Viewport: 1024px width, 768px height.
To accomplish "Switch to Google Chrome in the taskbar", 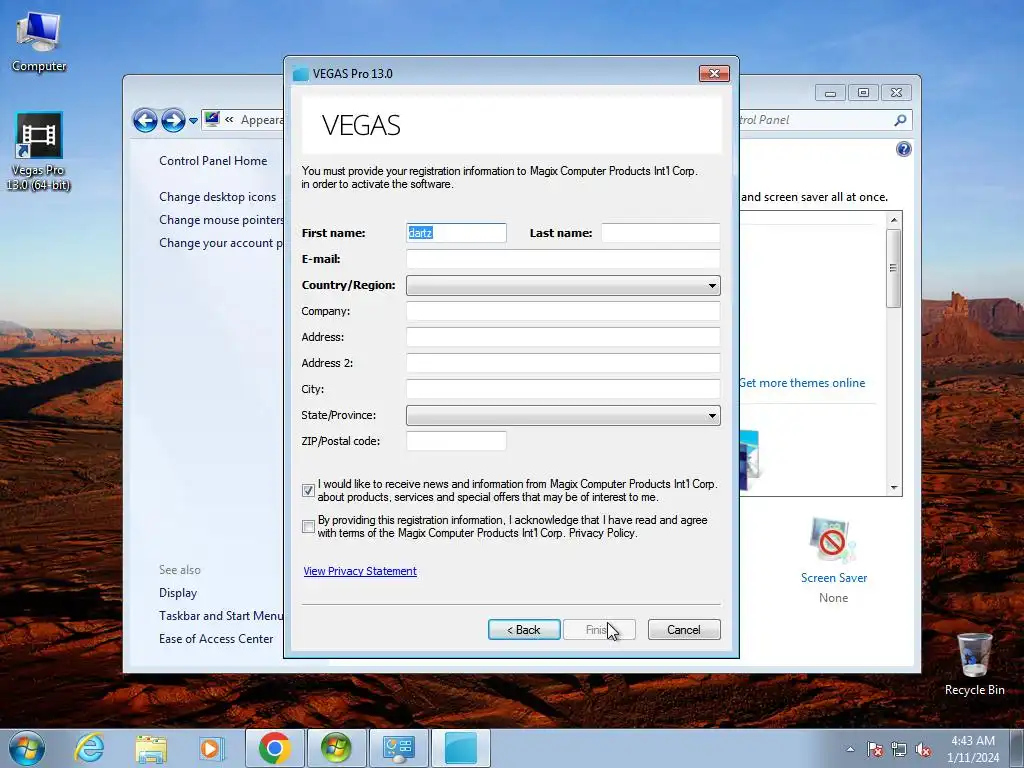I will tap(274, 748).
